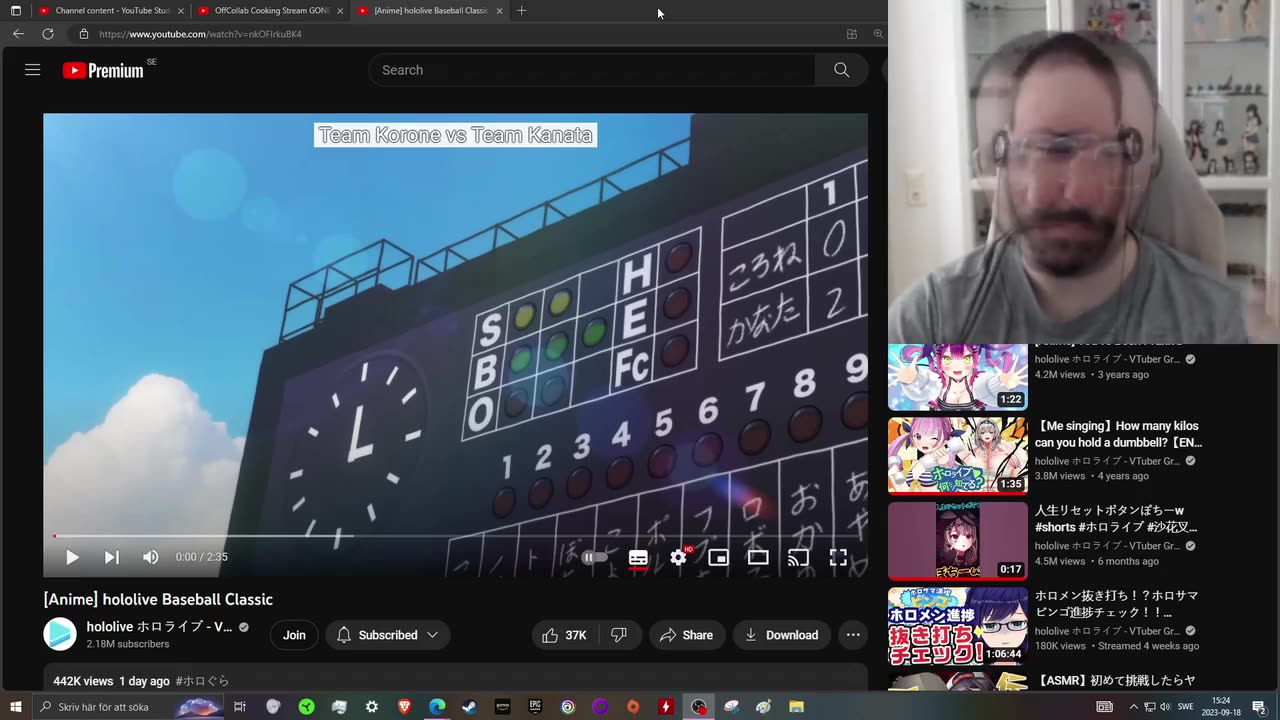
Task: Open the notification center
Action: coord(1258,707)
